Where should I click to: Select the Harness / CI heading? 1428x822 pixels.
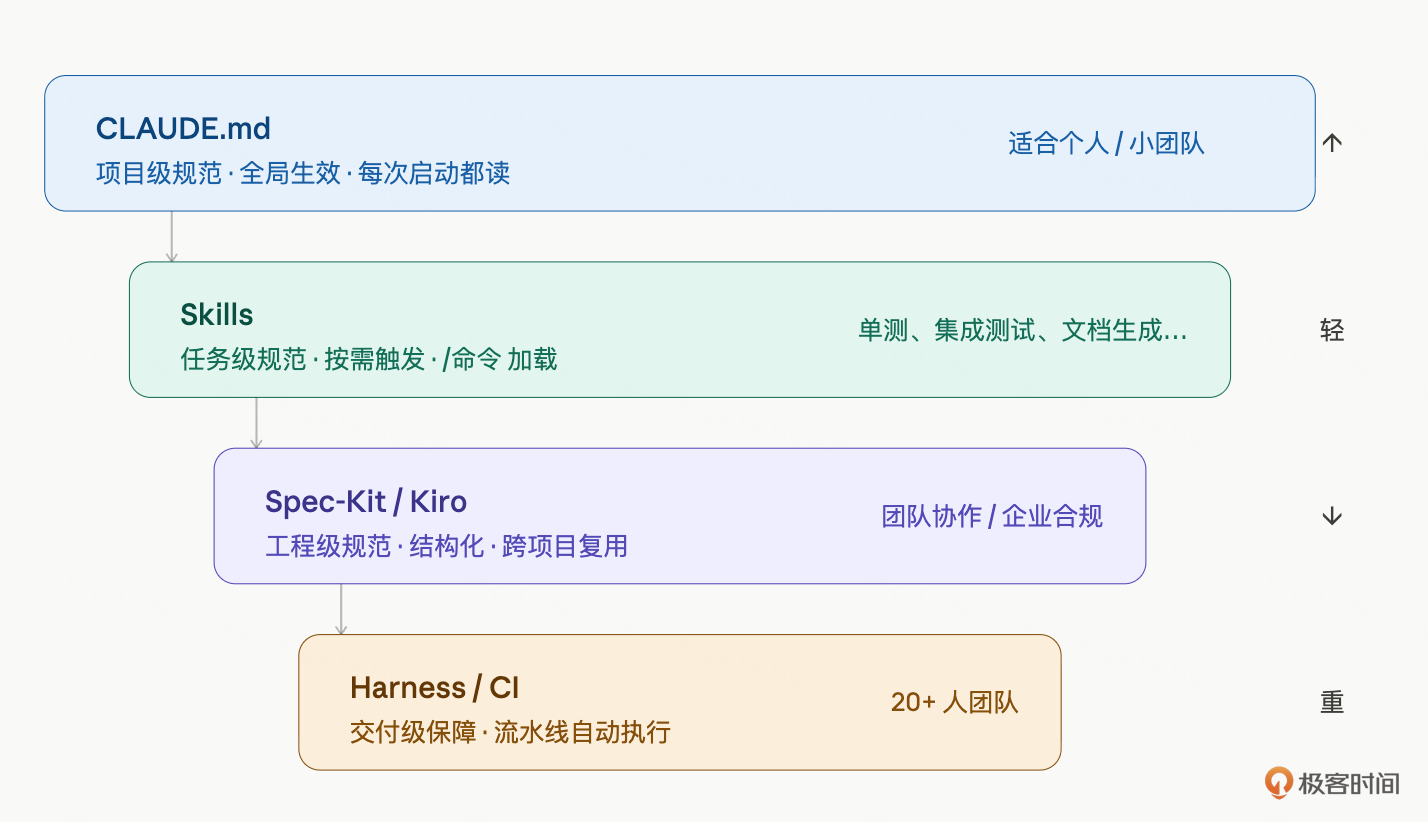435,688
